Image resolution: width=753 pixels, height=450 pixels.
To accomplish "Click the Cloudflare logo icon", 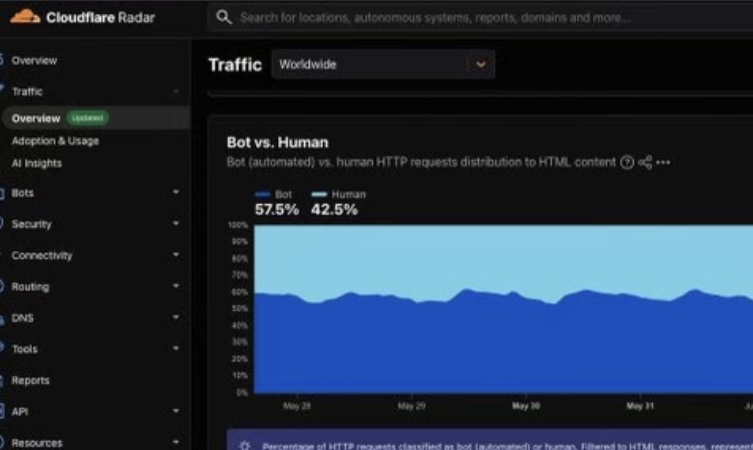I will [x=25, y=17].
